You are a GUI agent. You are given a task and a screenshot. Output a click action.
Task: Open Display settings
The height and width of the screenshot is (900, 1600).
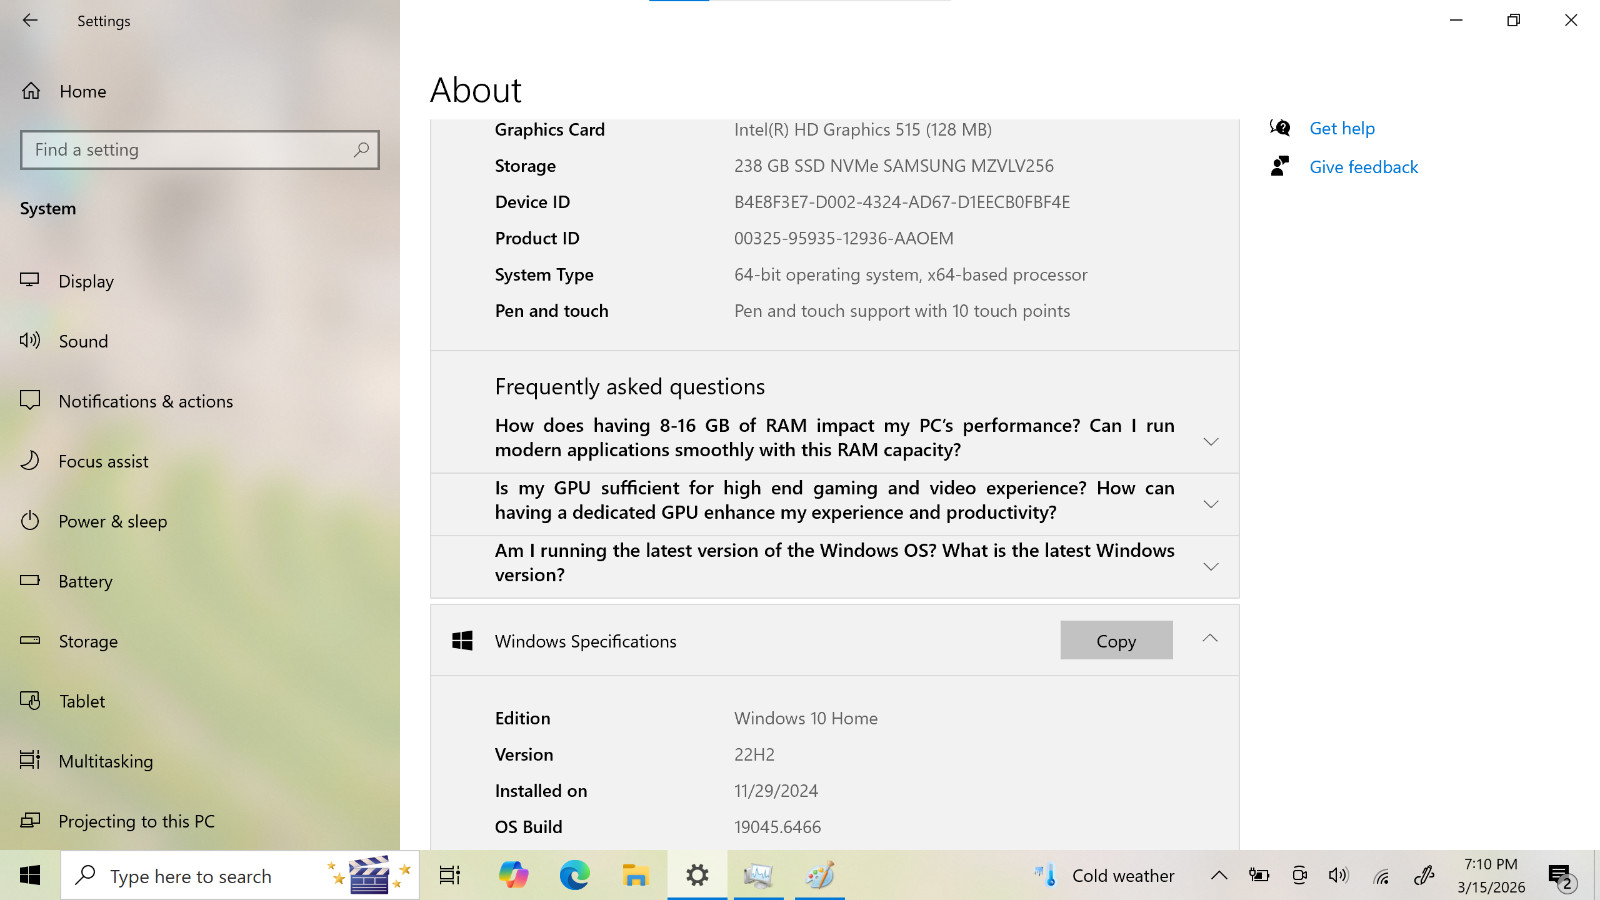coord(200,281)
